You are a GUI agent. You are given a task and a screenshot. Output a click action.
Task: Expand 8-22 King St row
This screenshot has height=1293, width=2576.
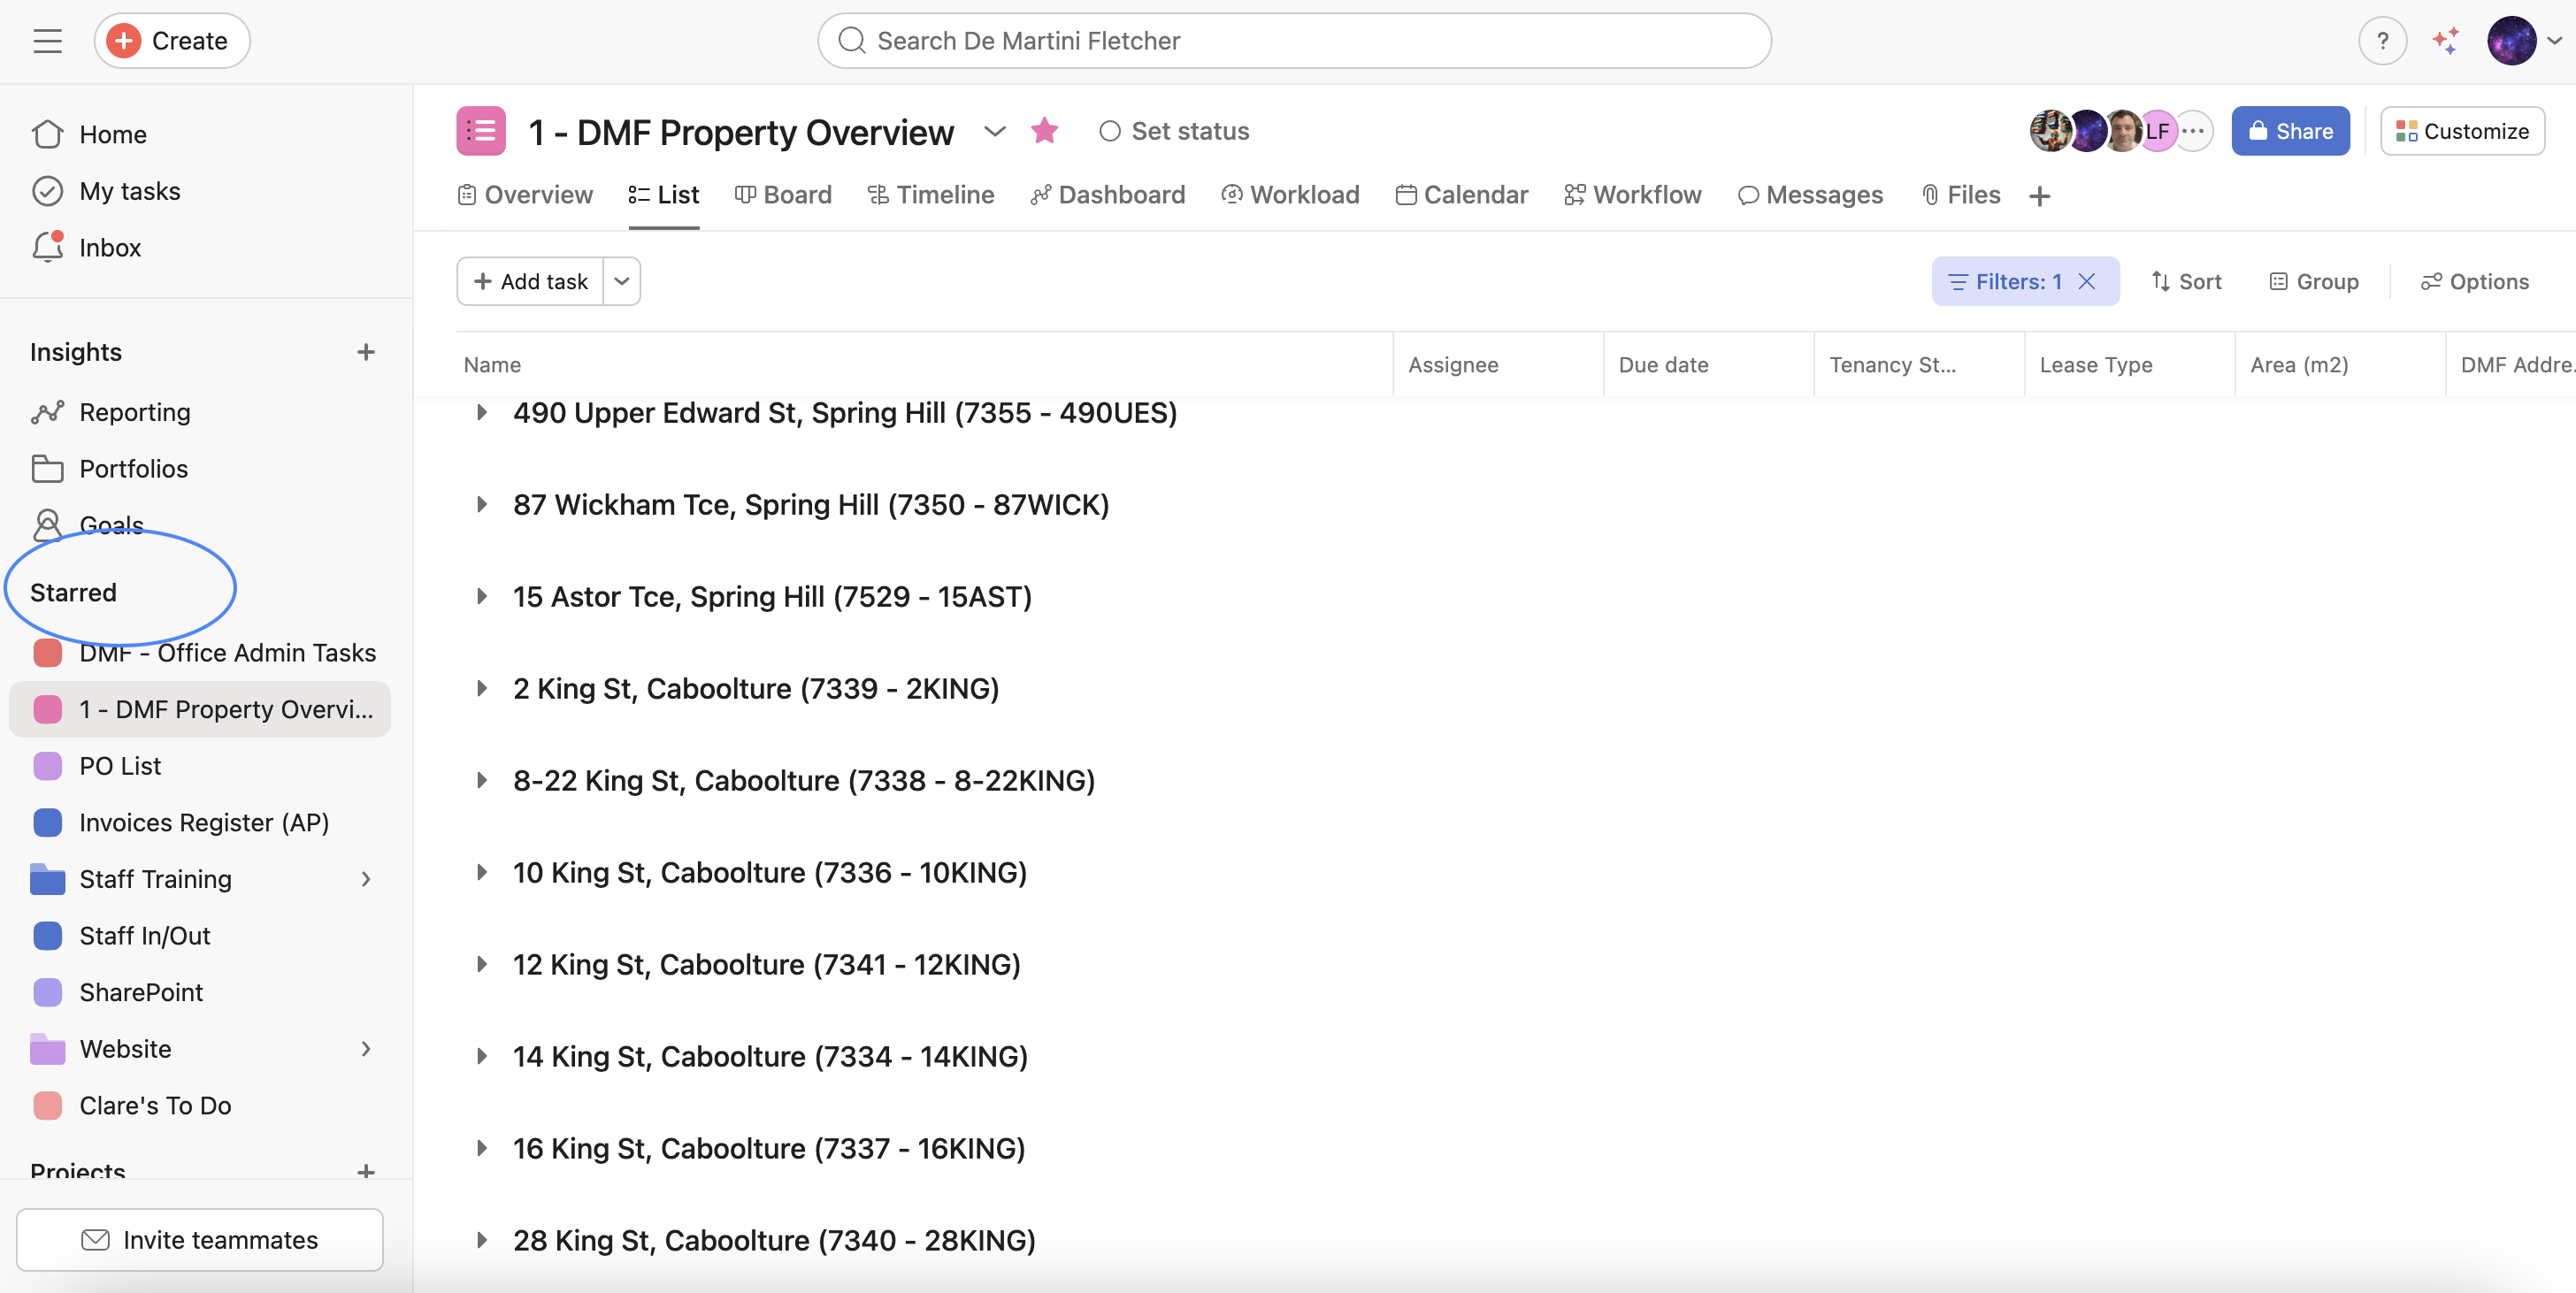(481, 780)
